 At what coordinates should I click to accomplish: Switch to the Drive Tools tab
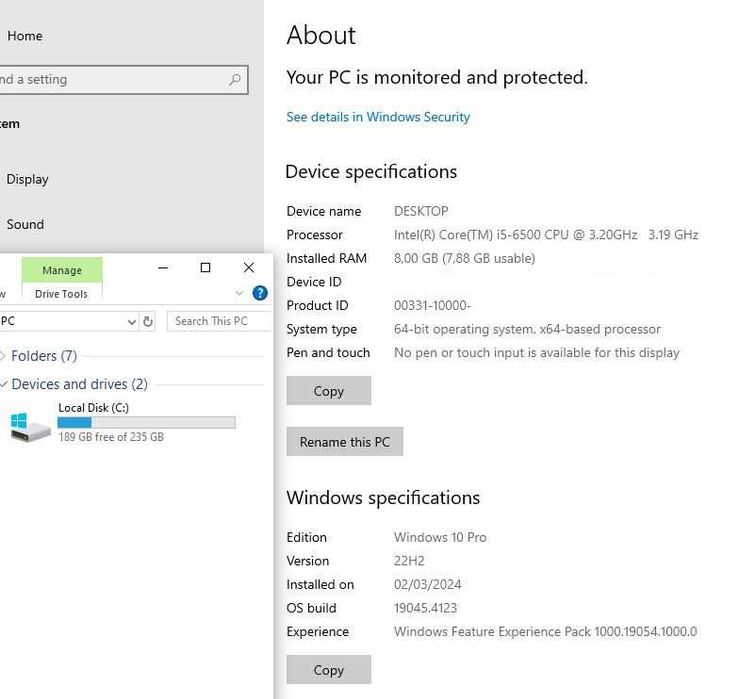coord(61,294)
